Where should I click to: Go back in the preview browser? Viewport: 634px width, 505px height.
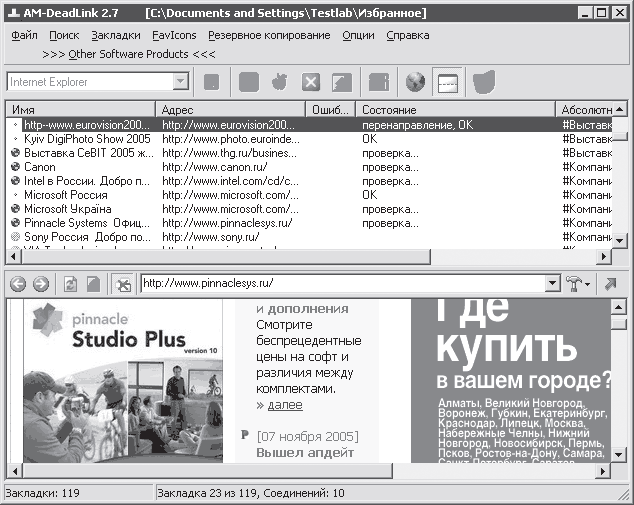coord(18,284)
